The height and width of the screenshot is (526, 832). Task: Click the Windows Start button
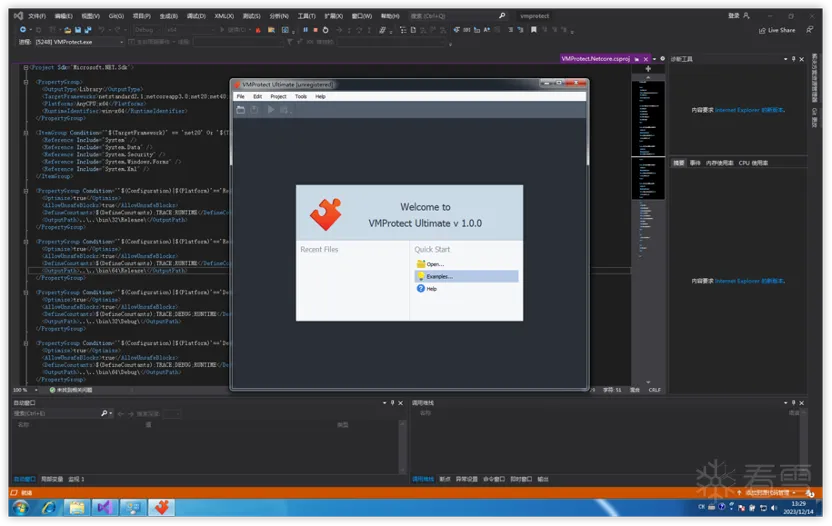click(x=21, y=508)
